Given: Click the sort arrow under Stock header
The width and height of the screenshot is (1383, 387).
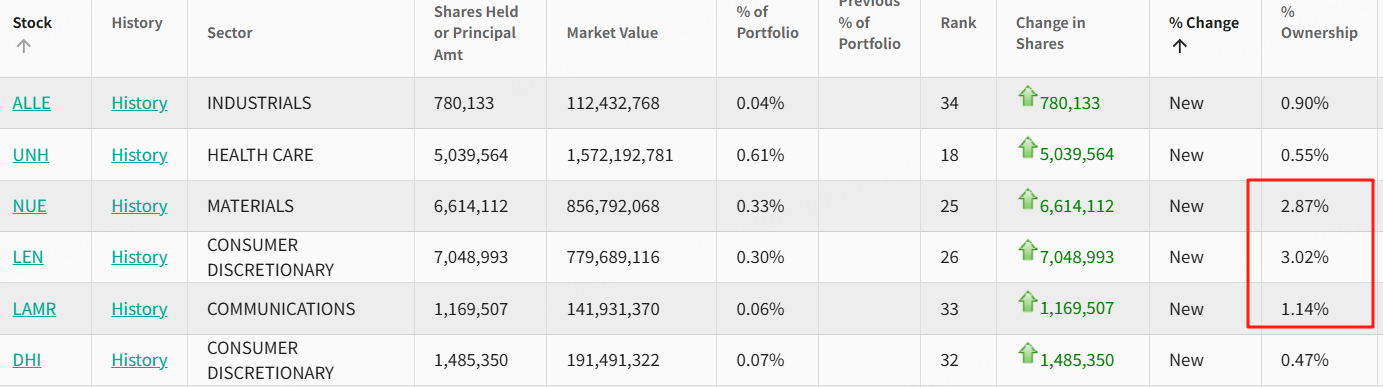Looking at the screenshot, I should [x=24, y=45].
